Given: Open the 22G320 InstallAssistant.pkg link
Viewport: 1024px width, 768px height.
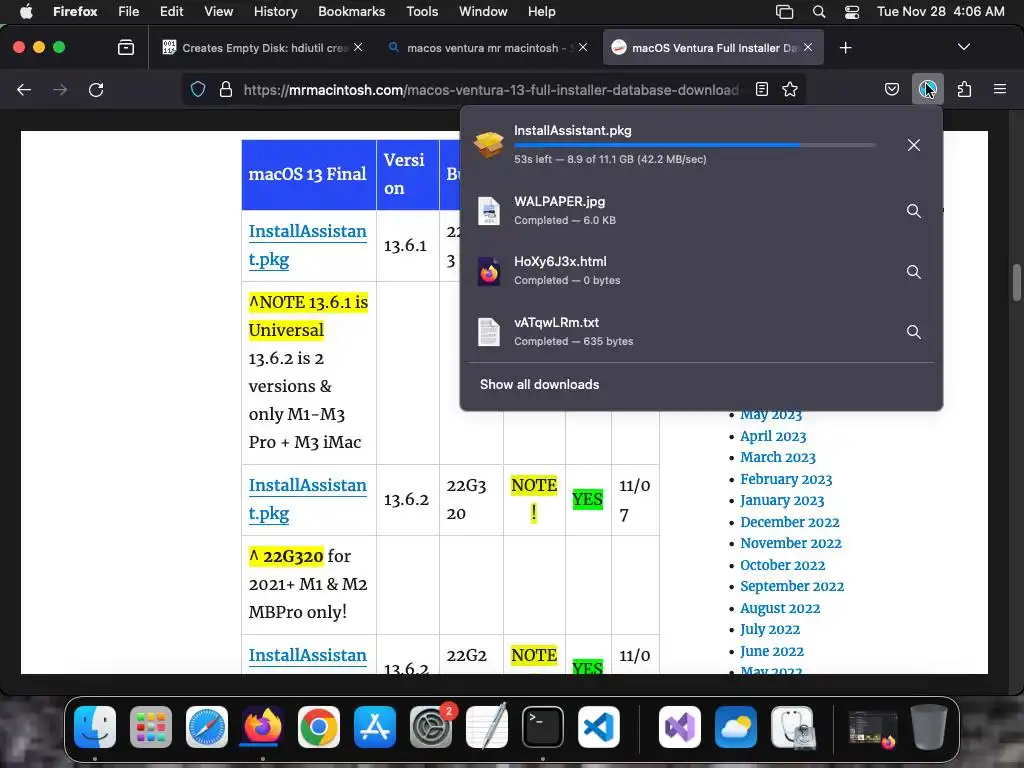Looking at the screenshot, I should point(307,500).
